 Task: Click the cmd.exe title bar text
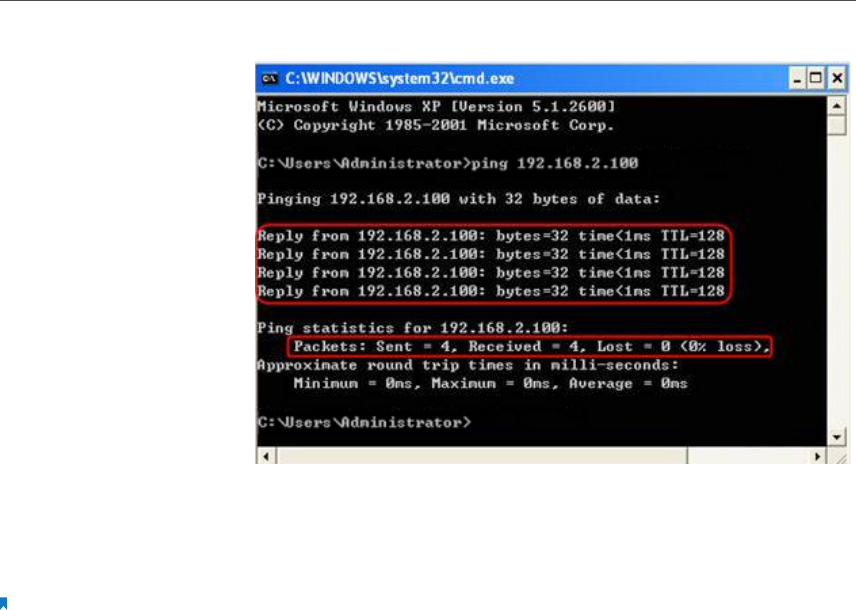[x=400, y=79]
